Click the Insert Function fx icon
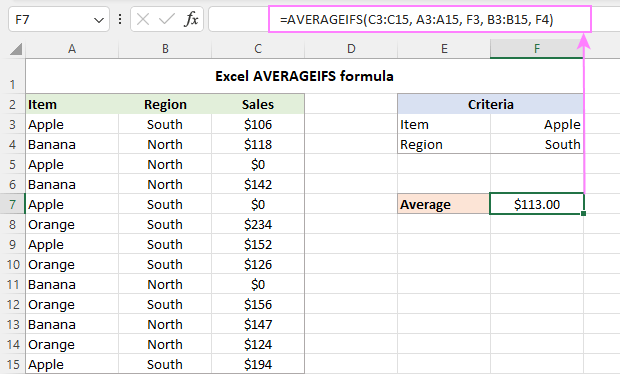 191,19
